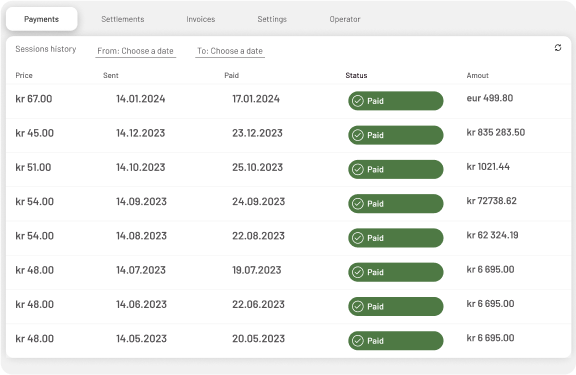
Task: Click the refresh icon in sessions history
Action: [x=558, y=48]
